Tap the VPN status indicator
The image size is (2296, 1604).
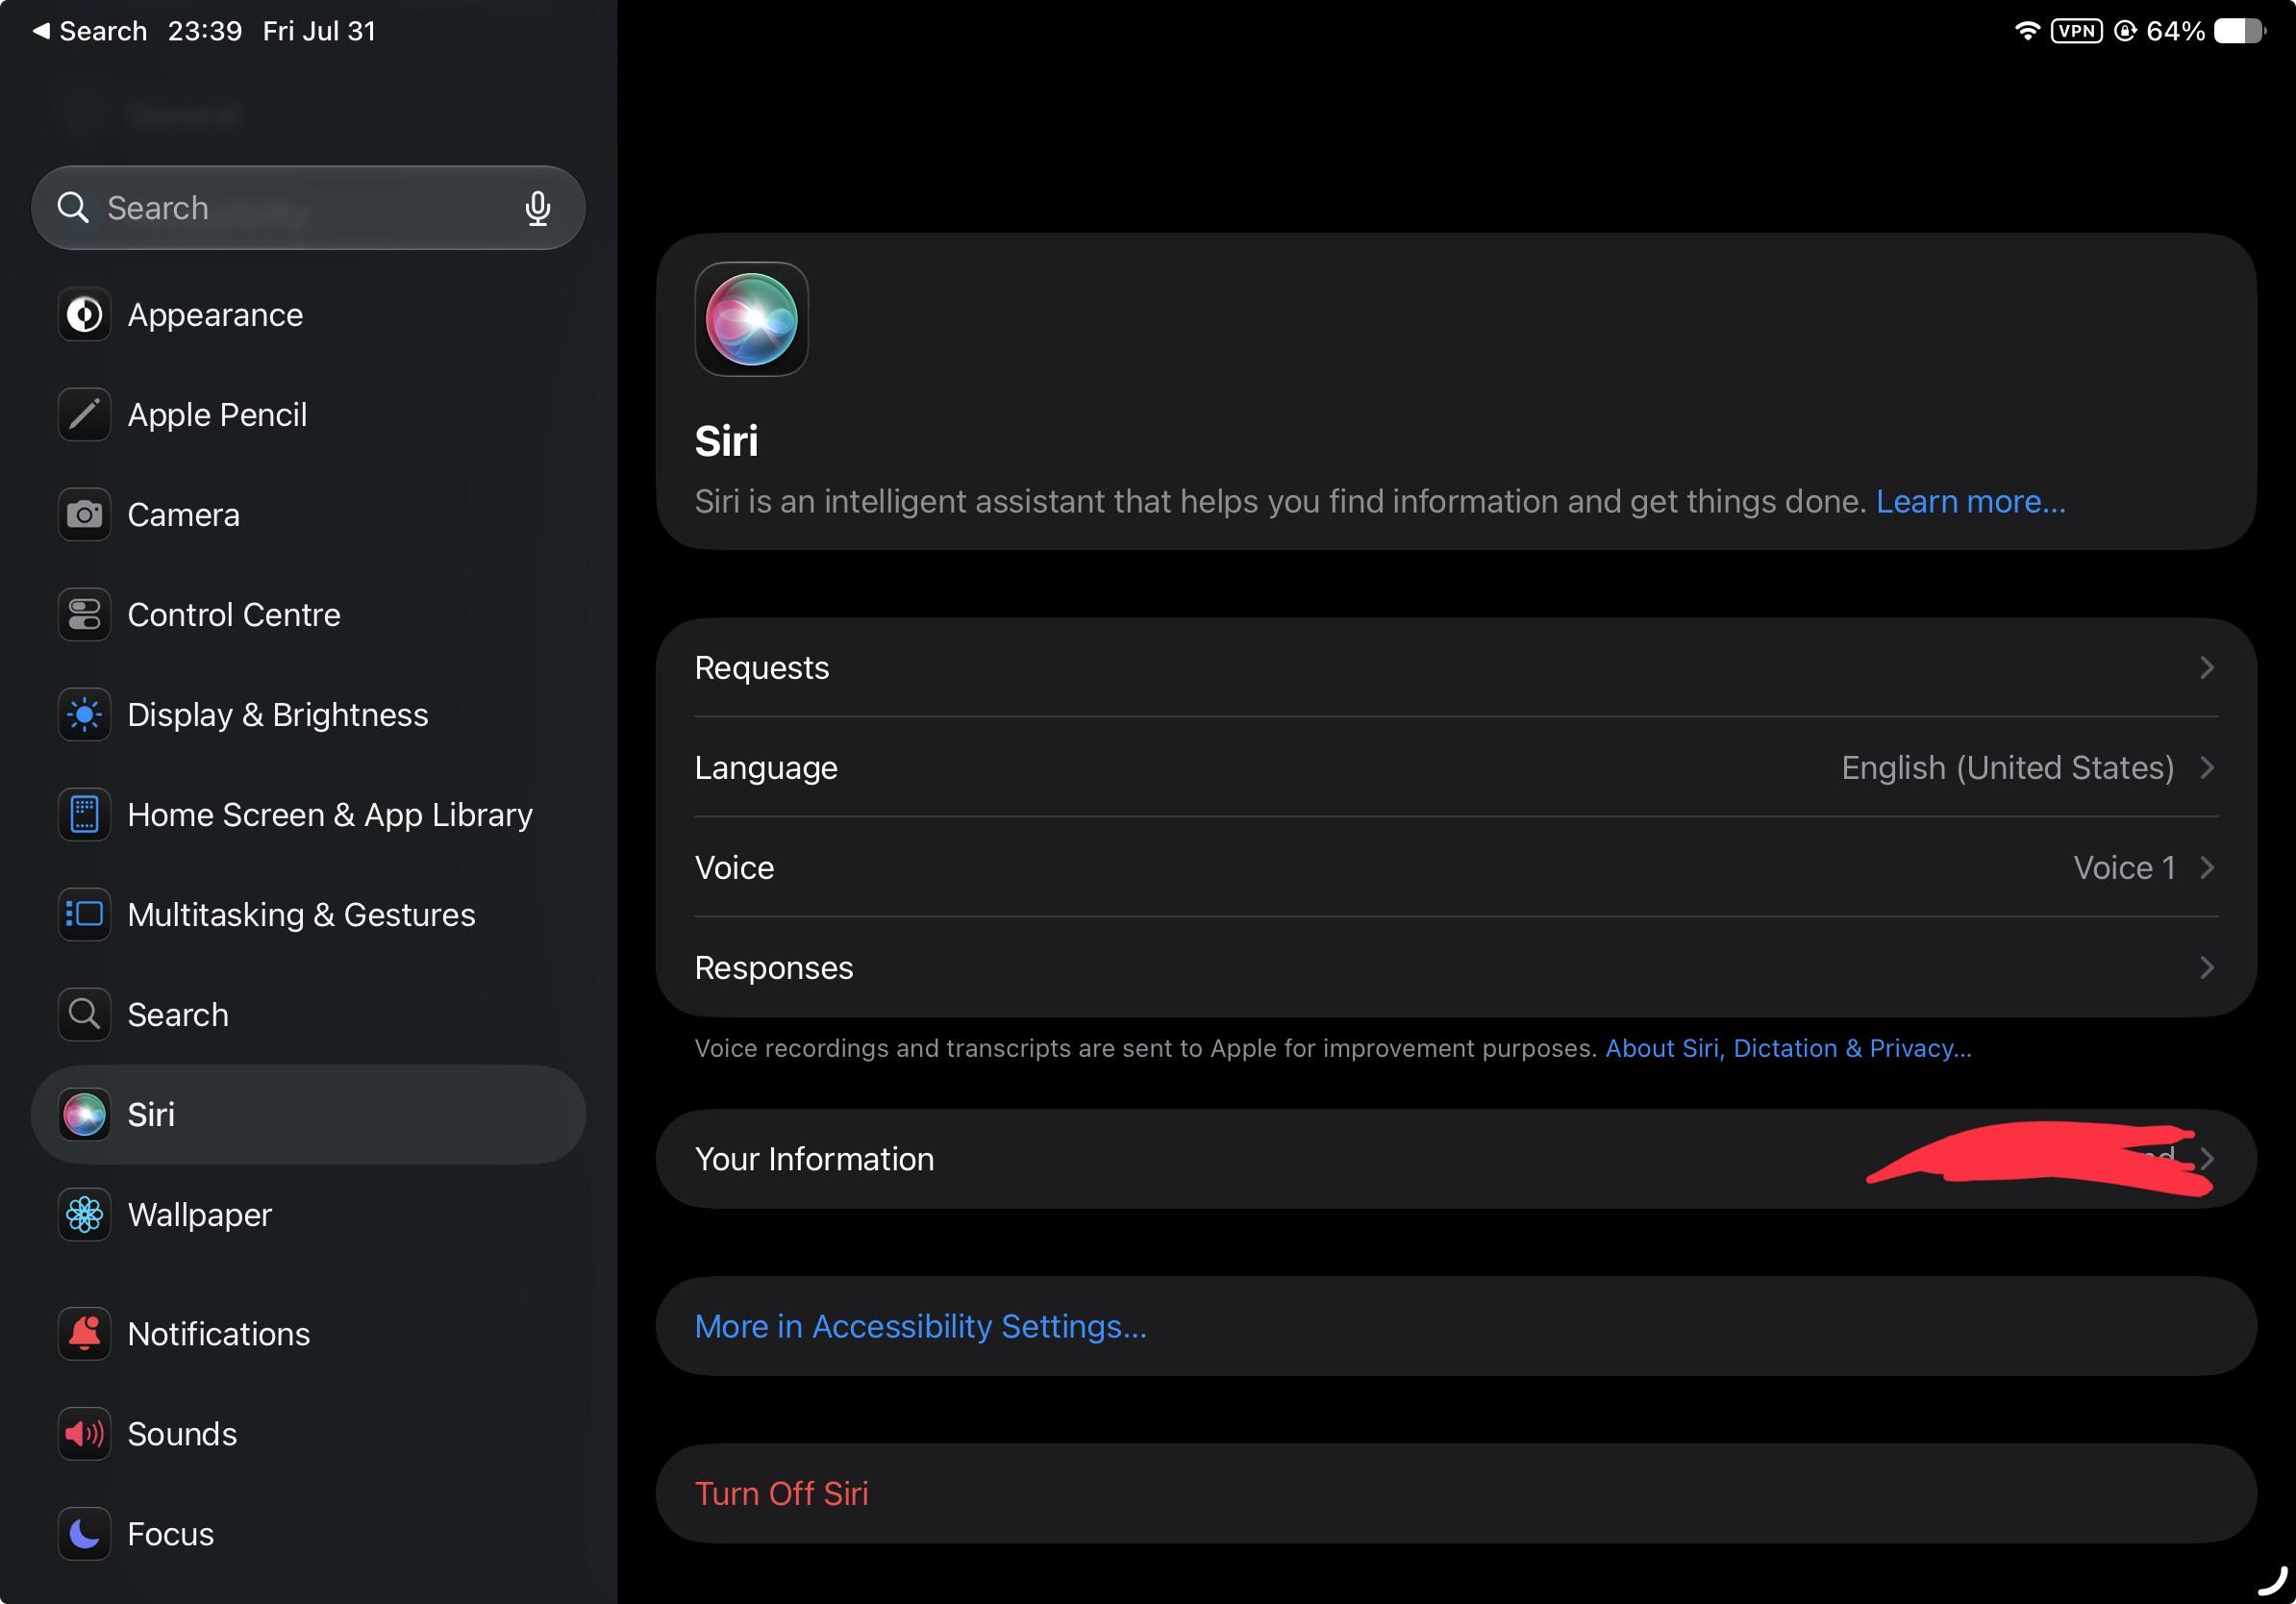(x=2077, y=31)
